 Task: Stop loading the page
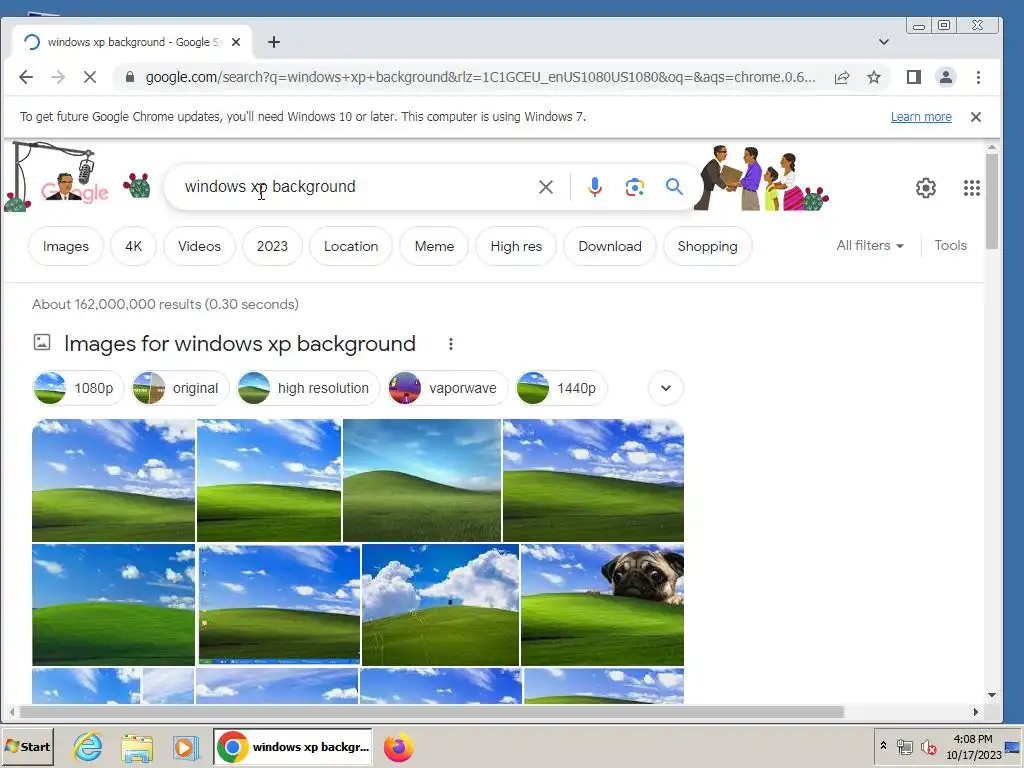pos(90,77)
